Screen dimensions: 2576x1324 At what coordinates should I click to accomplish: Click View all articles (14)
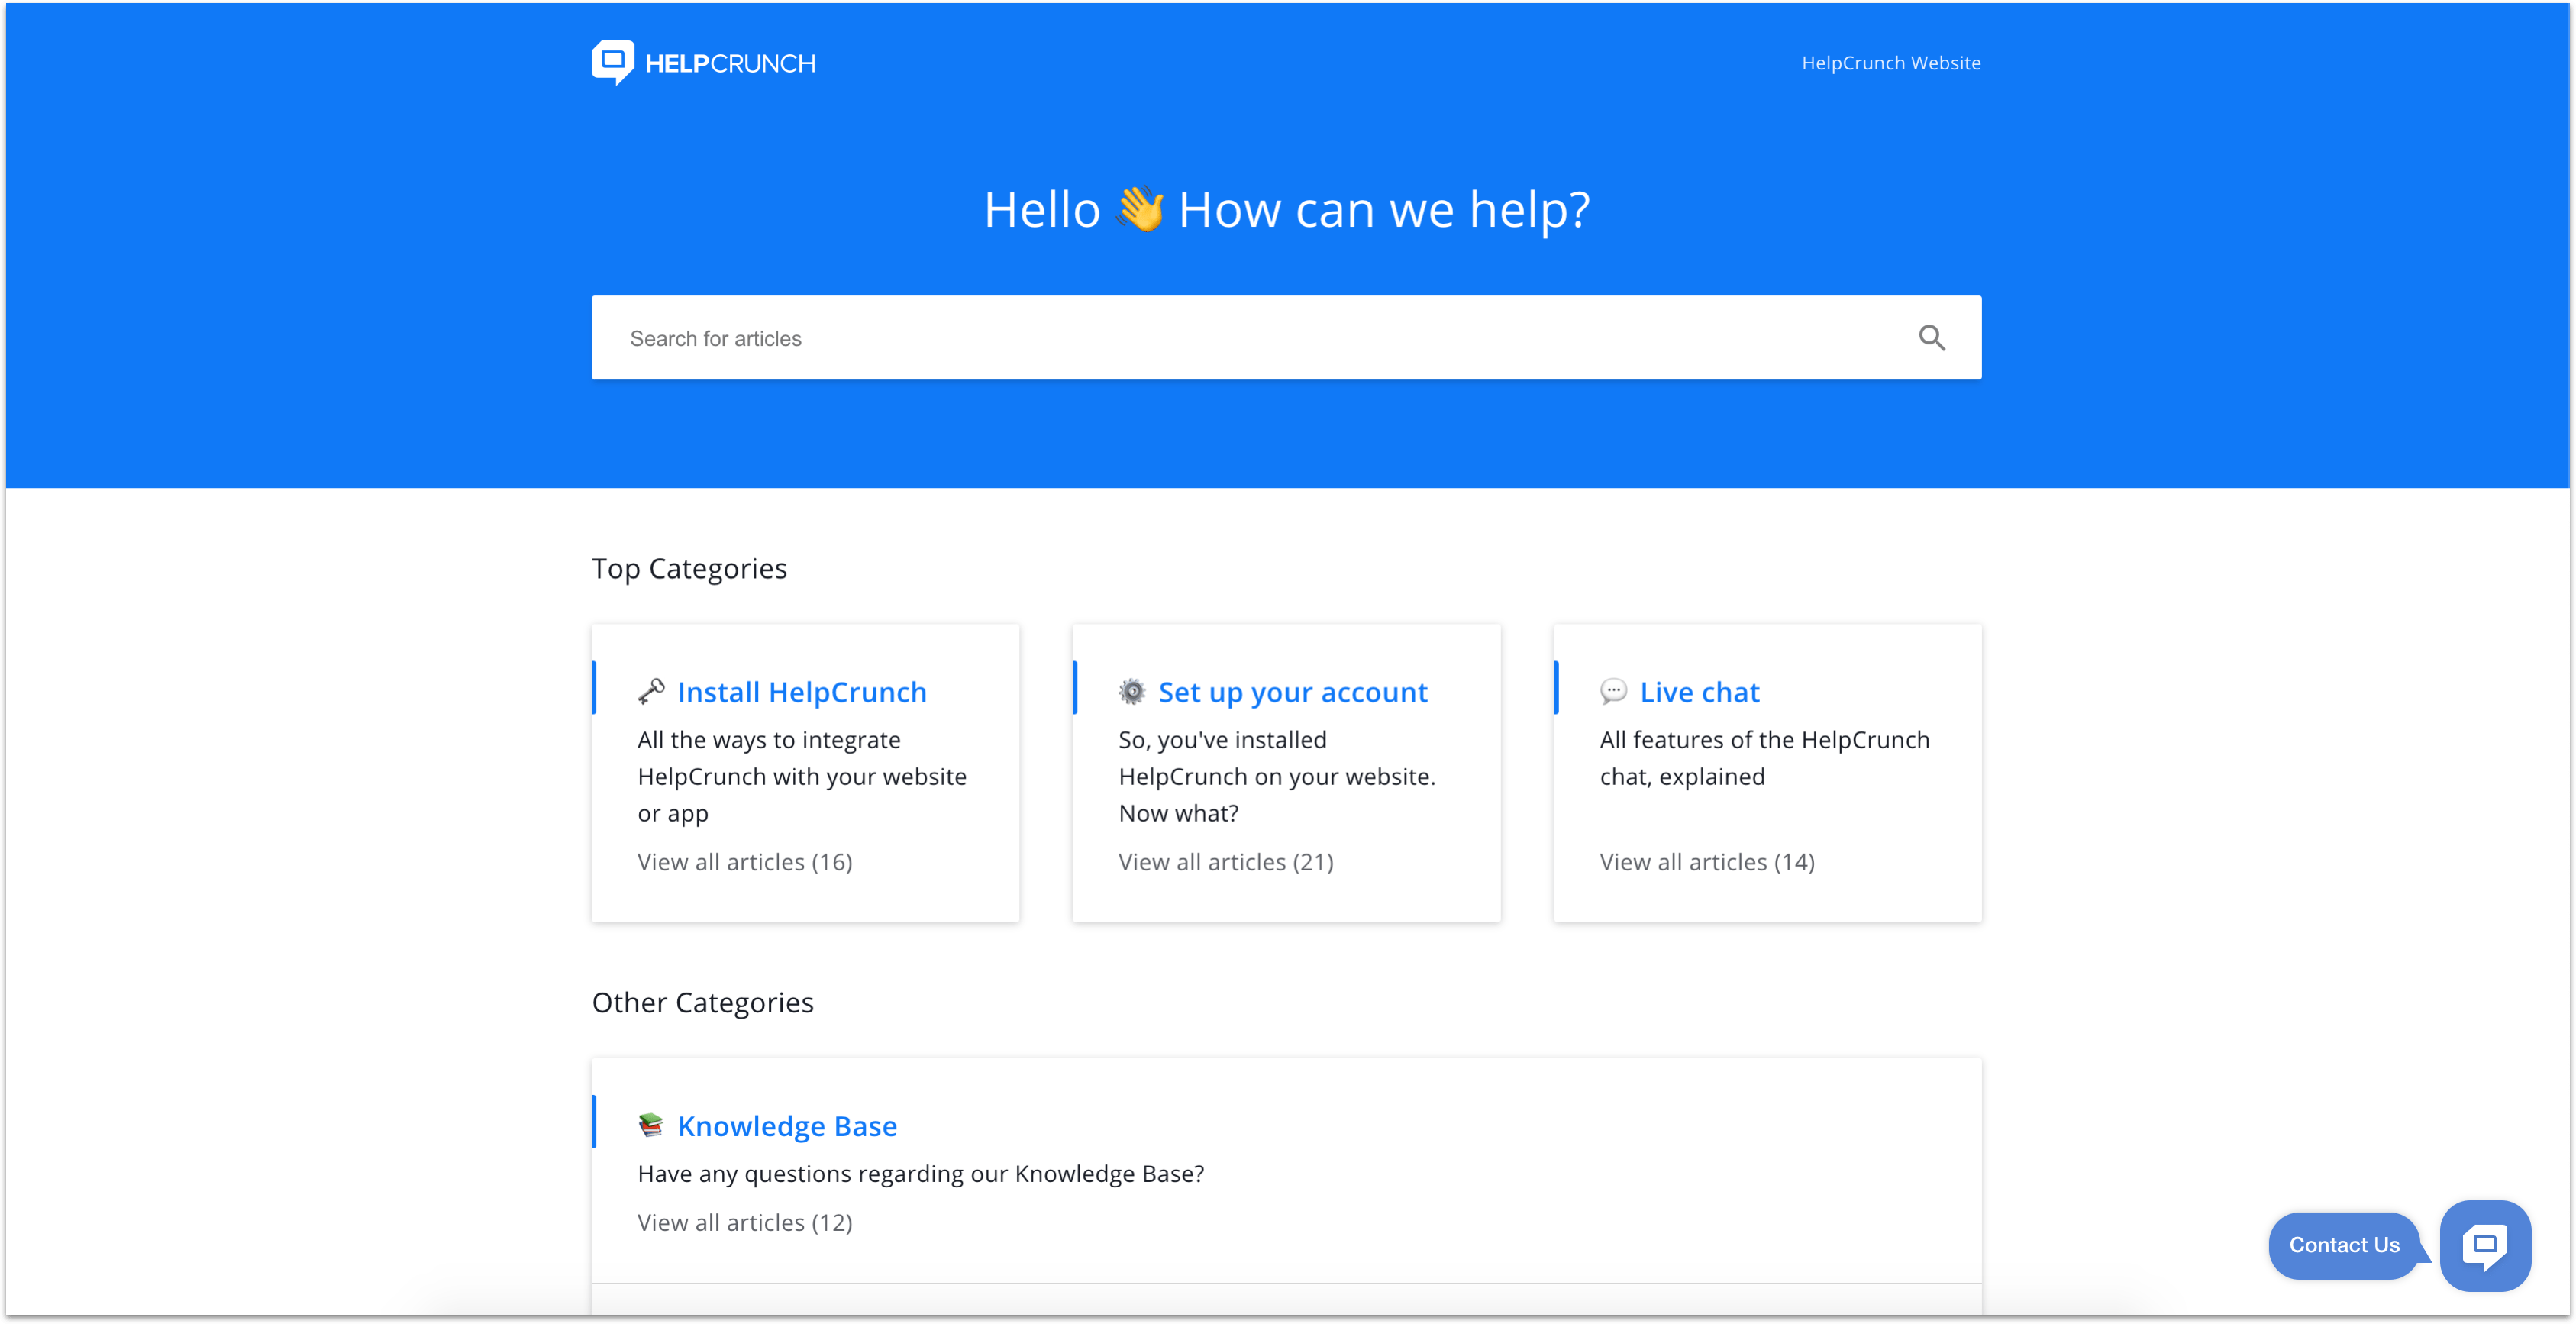click(x=1707, y=862)
